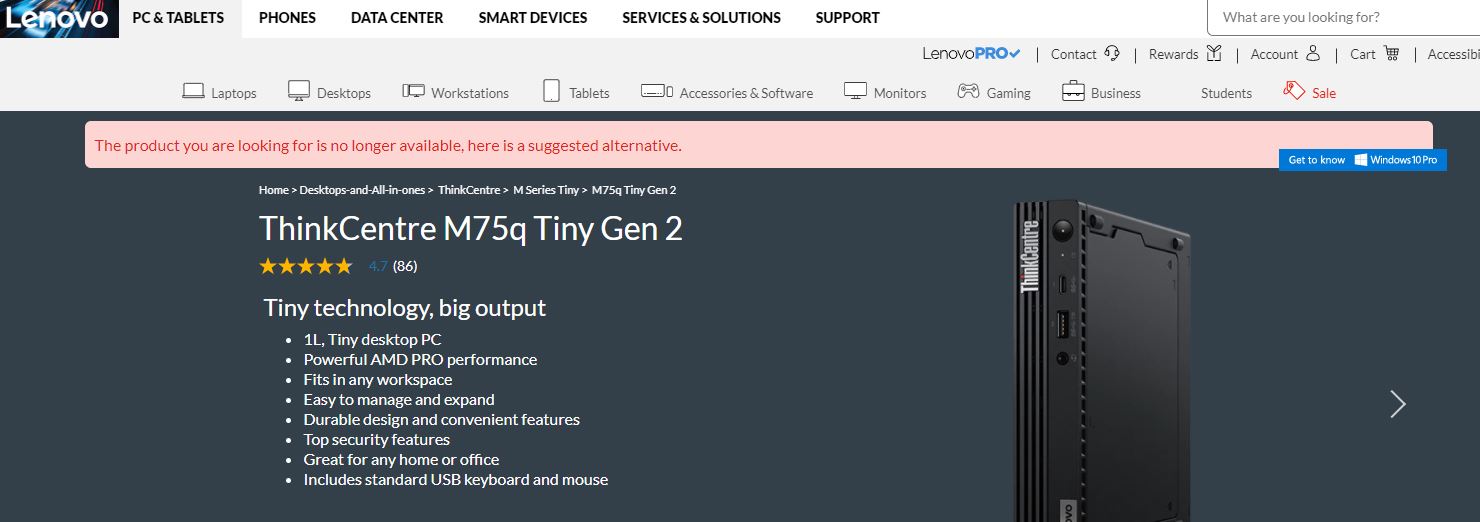Click the Support menu item
Viewport: 1480px width, 522px height.
[847, 18]
